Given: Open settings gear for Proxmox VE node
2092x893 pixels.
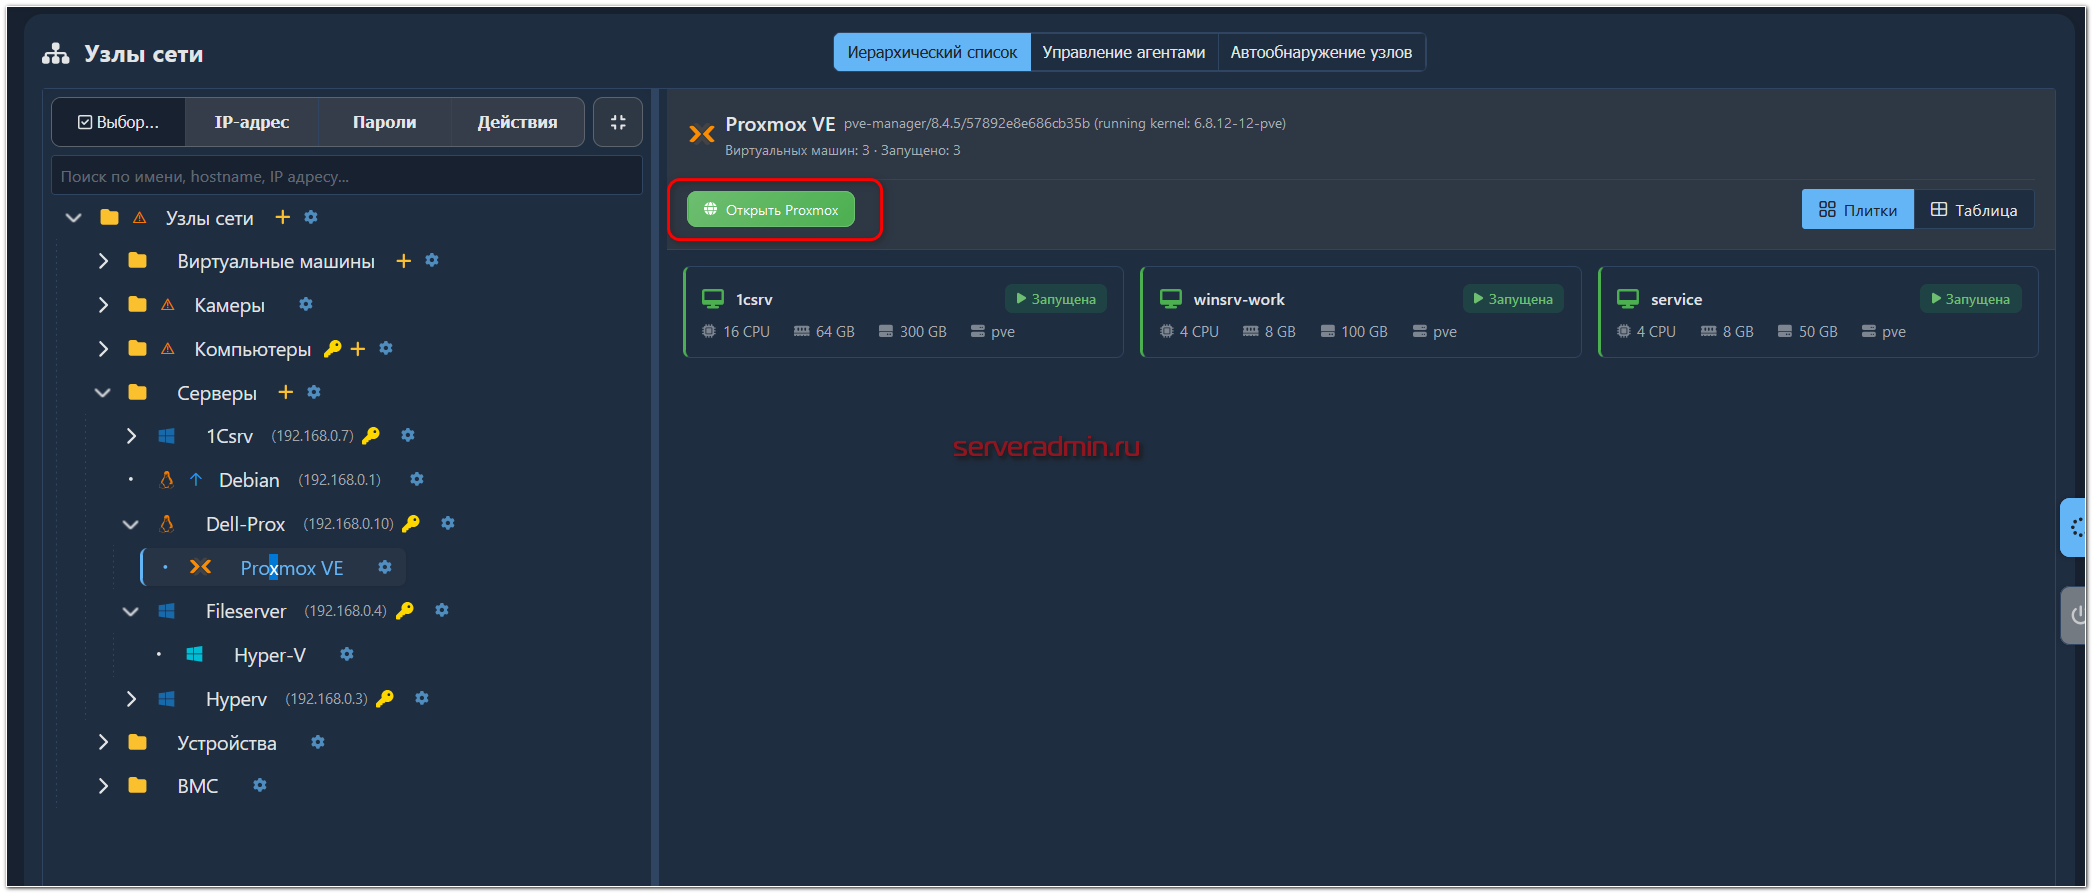Looking at the screenshot, I should click(x=385, y=567).
